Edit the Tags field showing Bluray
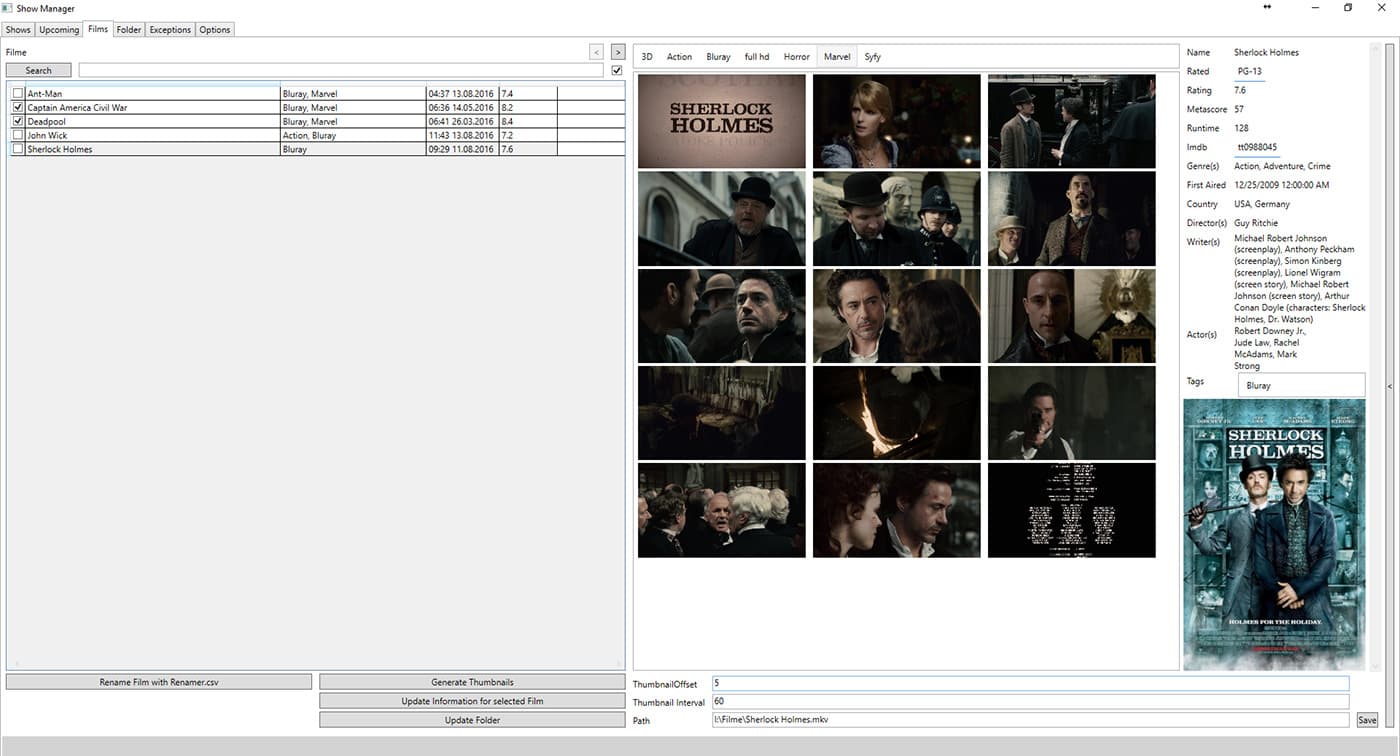This screenshot has height=756, width=1400. coord(1300,385)
